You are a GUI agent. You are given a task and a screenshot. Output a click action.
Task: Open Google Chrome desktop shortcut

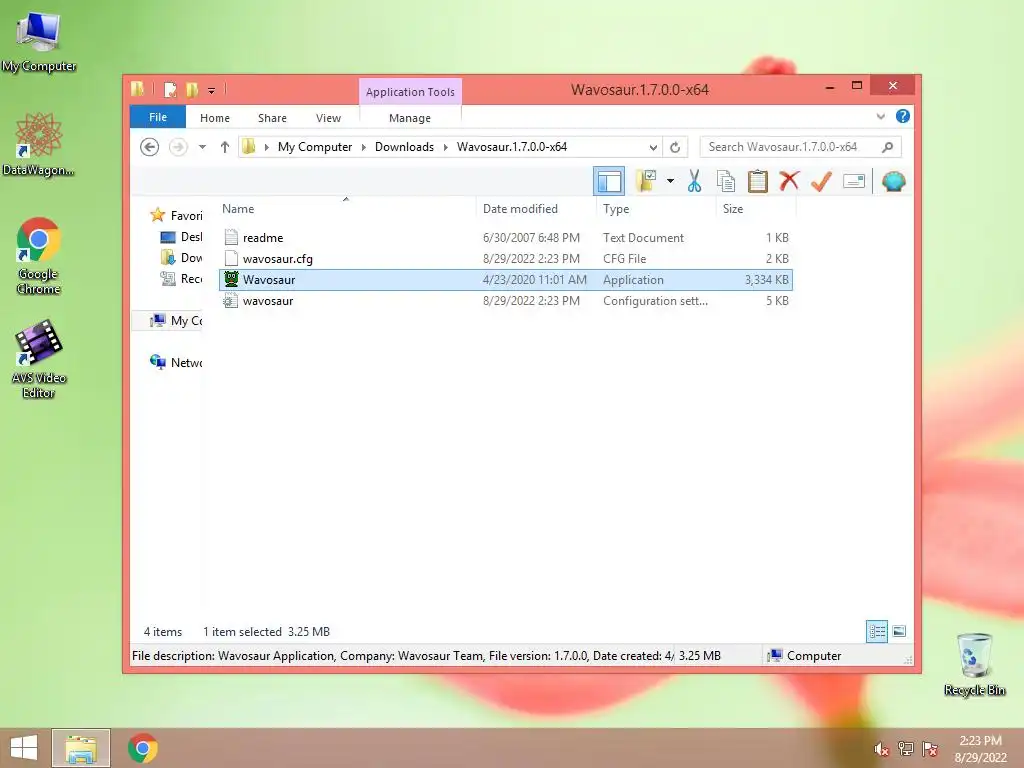click(x=39, y=256)
